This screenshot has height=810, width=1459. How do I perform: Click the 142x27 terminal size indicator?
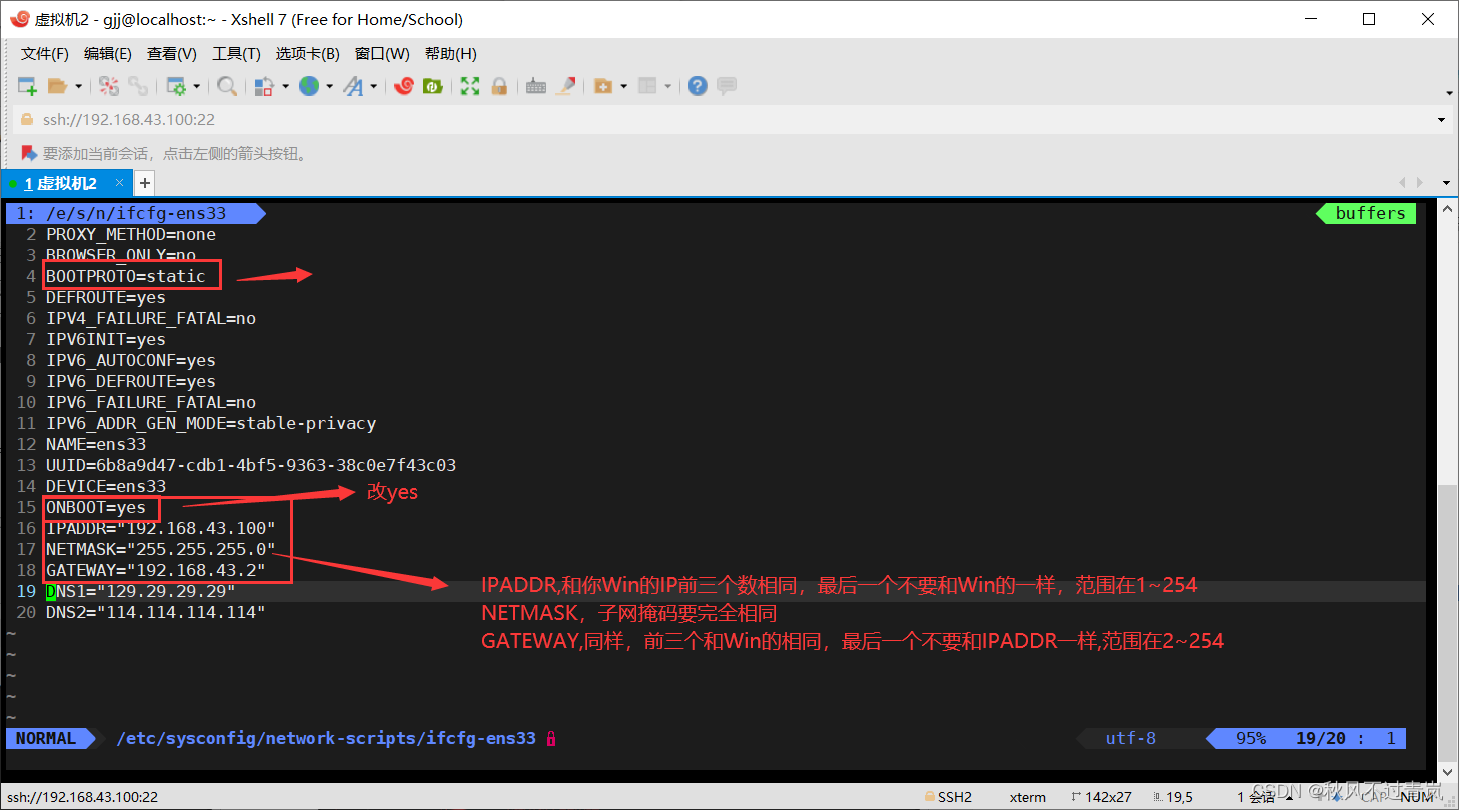[1100, 797]
